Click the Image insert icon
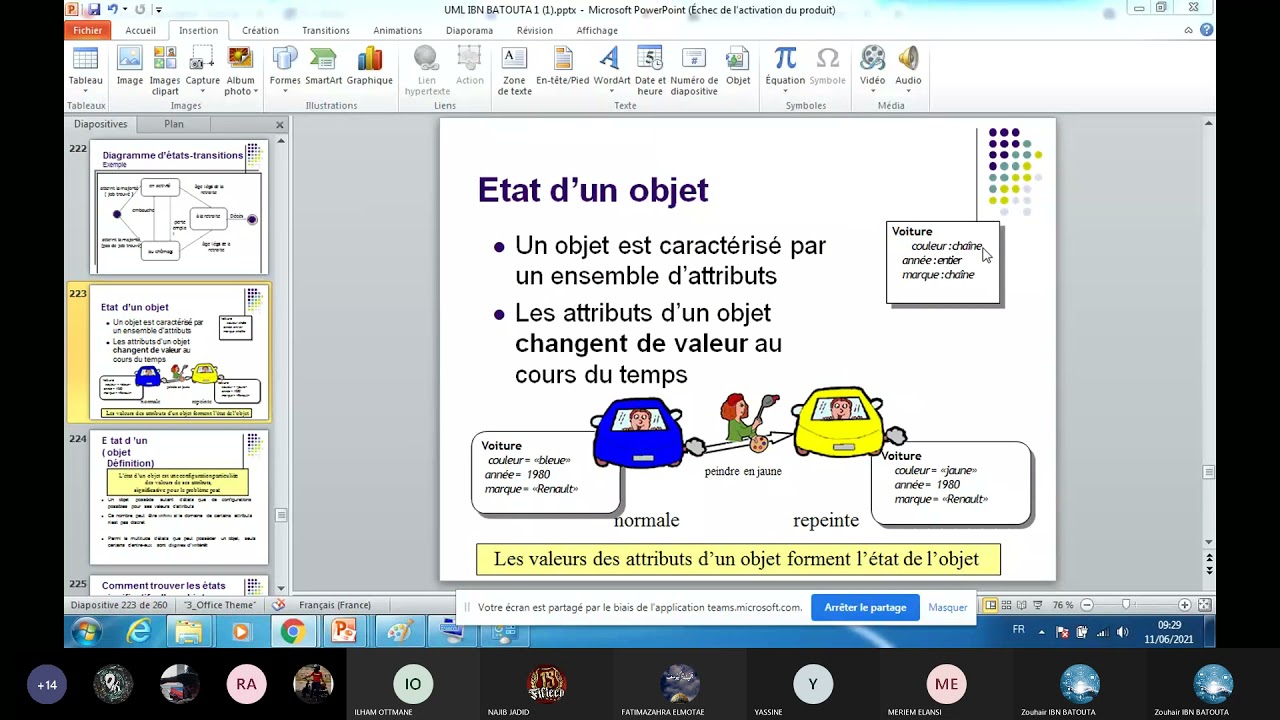The image size is (1280, 720). [130, 67]
